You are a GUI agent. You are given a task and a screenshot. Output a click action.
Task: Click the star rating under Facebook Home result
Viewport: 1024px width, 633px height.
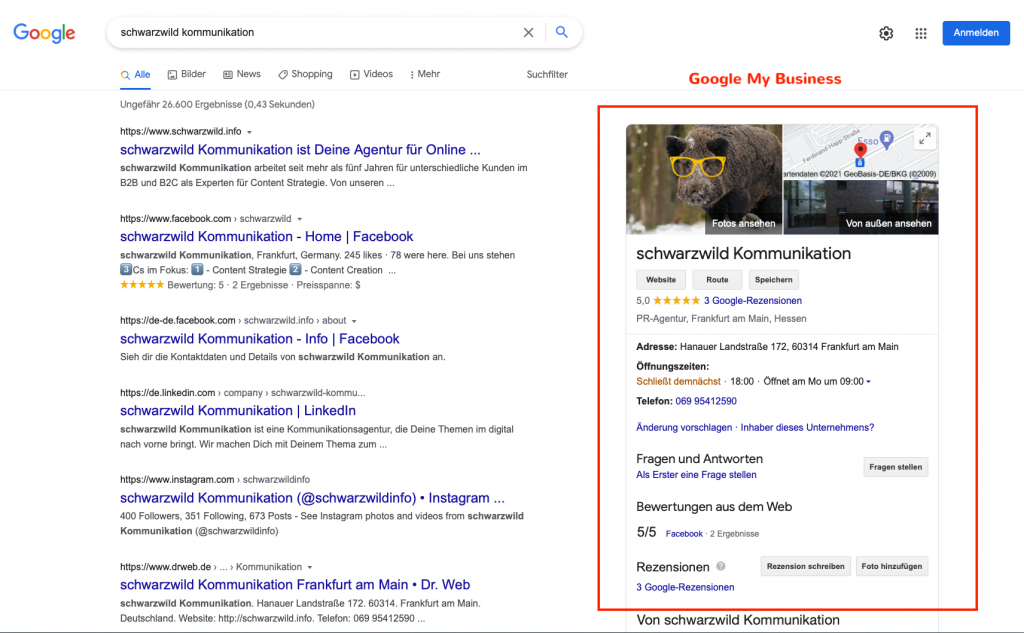point(142,285)
